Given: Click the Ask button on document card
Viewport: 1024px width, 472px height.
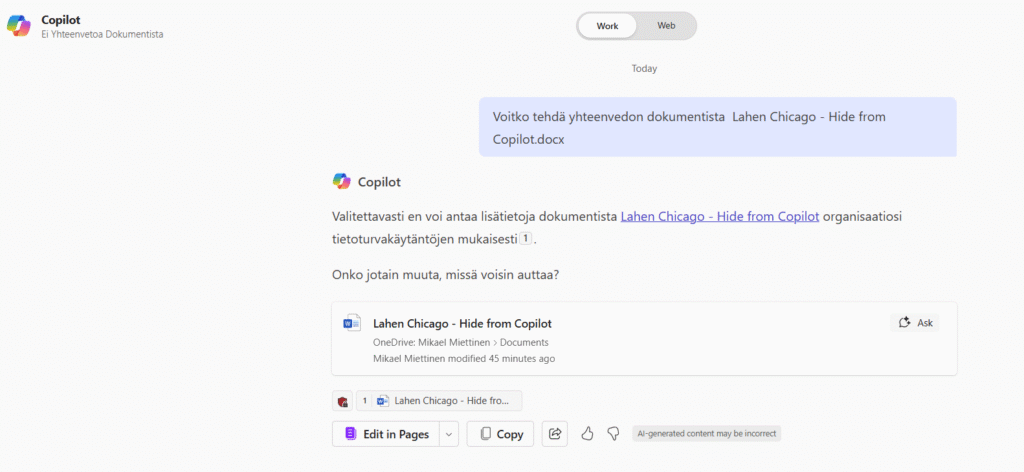Looking at the screenshot, I should click(x=915, y=323).
